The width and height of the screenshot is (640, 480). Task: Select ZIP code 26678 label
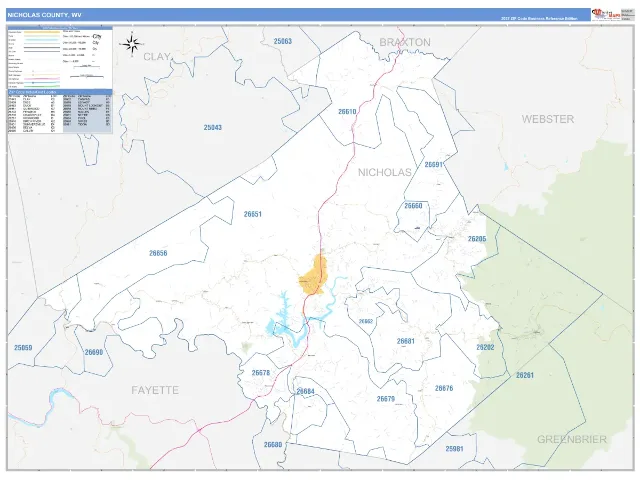coord(261,373)
